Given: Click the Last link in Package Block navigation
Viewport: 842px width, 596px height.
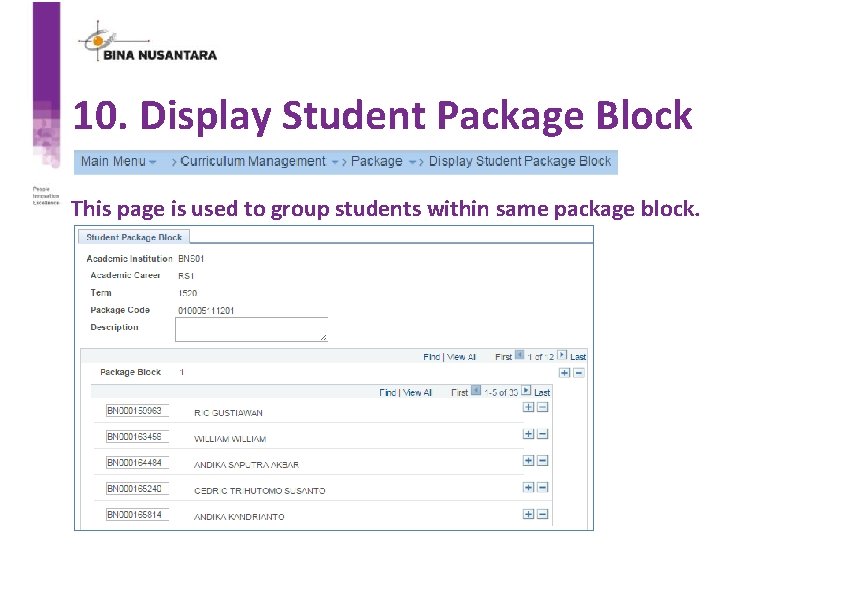Looking at the screenshot, I should click(577, 356).
